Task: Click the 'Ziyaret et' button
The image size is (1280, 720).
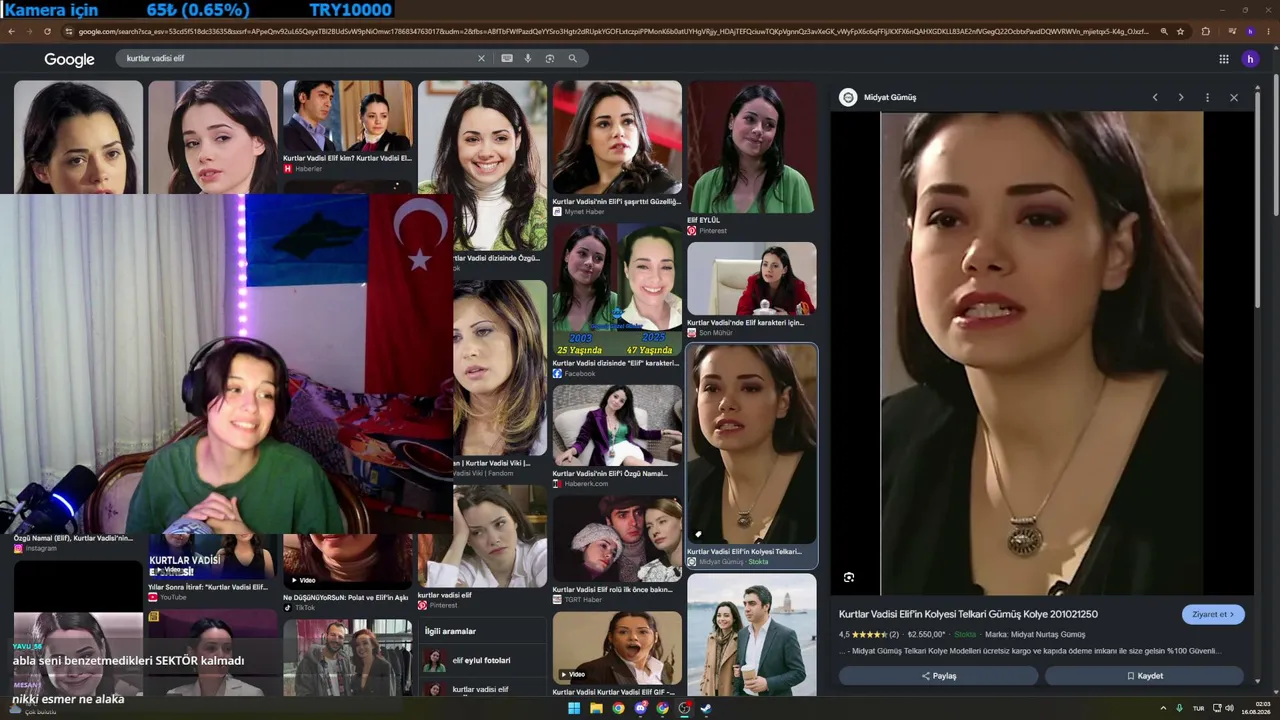Action: pos(1213,614)
